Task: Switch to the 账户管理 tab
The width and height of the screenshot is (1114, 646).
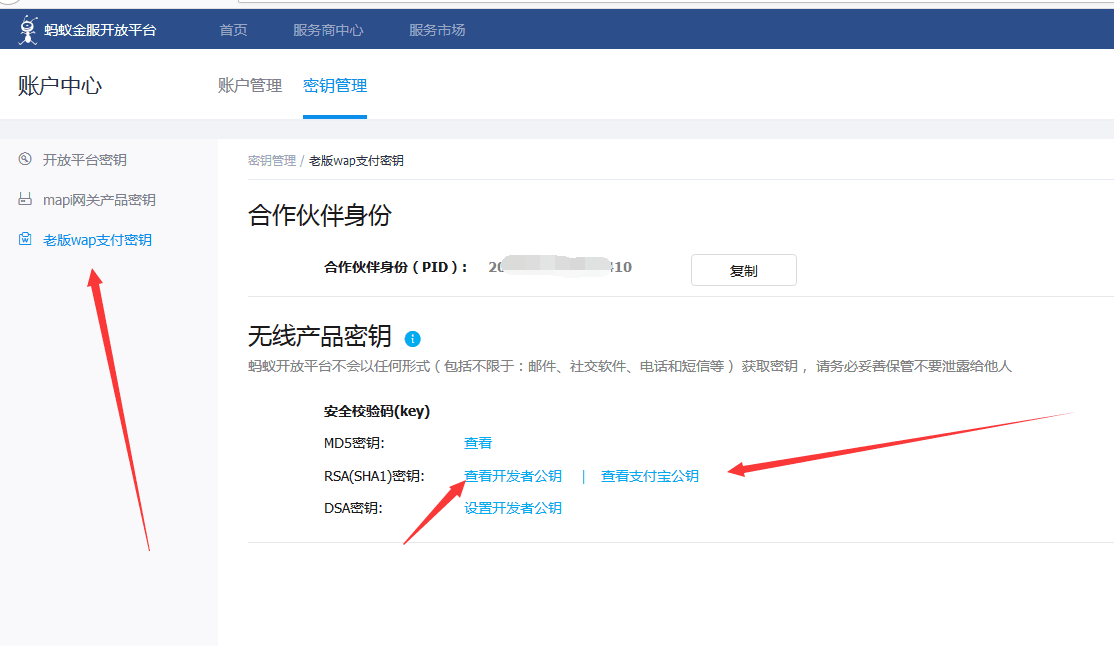Action: [x=250, y=86]
